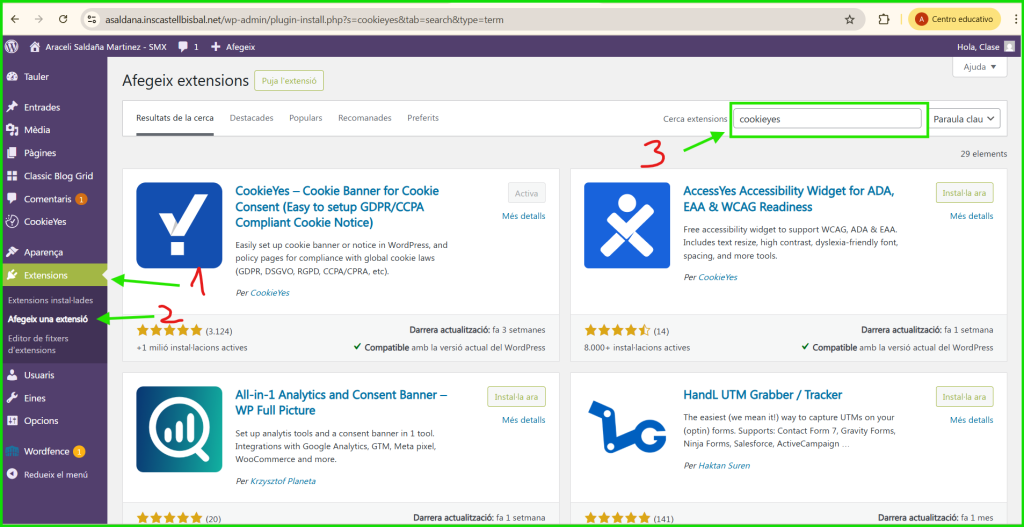The width and height of the screenshot is (1024, 527).
Task: Bookmark this page with the star icon
Action: coord(849,19)
